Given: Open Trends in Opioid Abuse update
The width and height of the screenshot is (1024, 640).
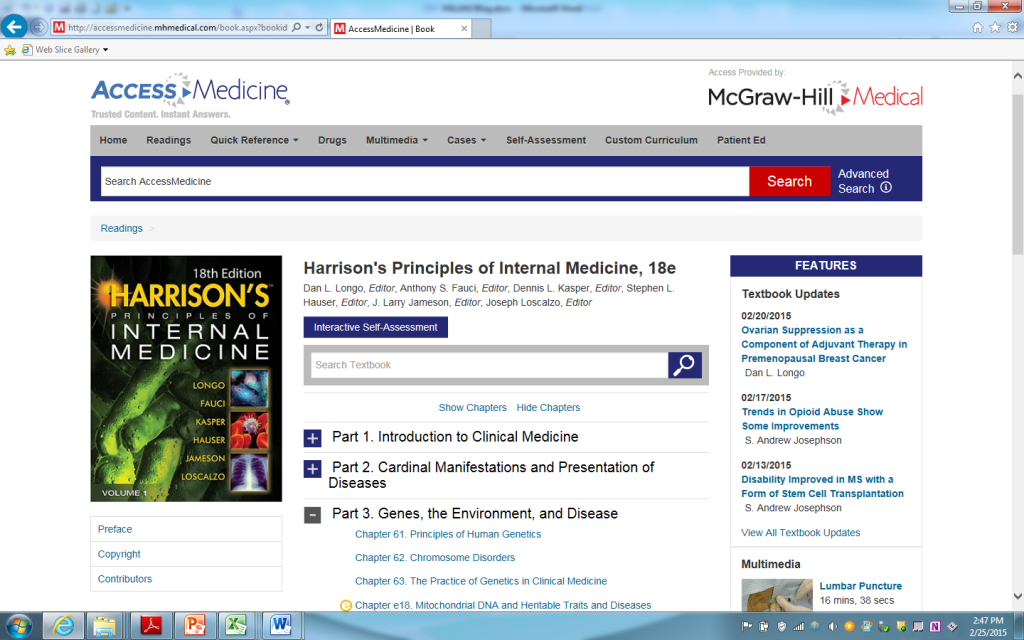Looking at the screenshot, I should coord(812,419).
